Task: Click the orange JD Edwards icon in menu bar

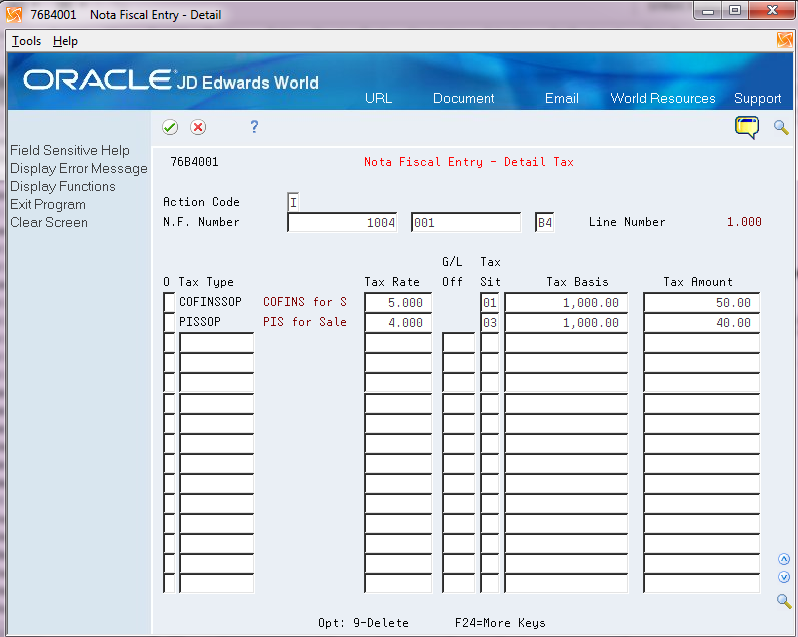Action: pos(785,40)
